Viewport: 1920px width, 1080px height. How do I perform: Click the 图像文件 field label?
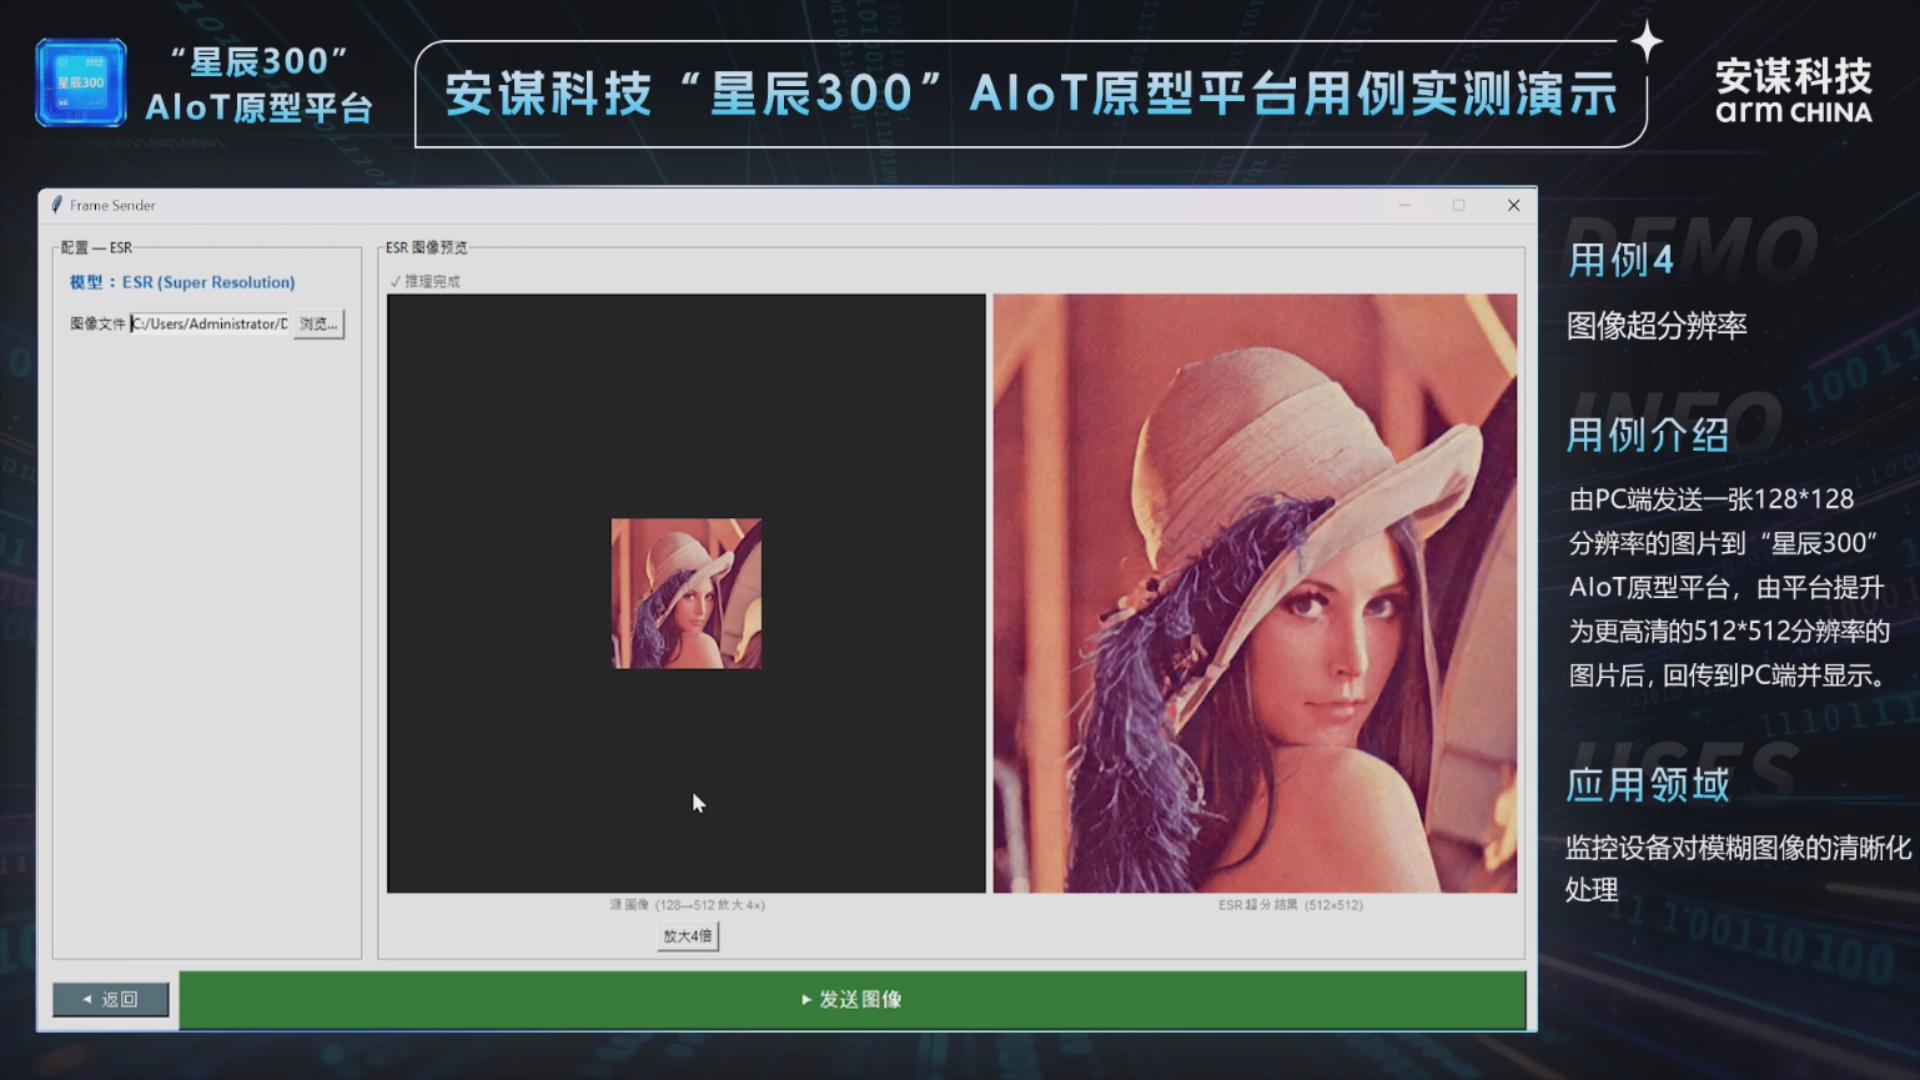click(x=98, y=324)
